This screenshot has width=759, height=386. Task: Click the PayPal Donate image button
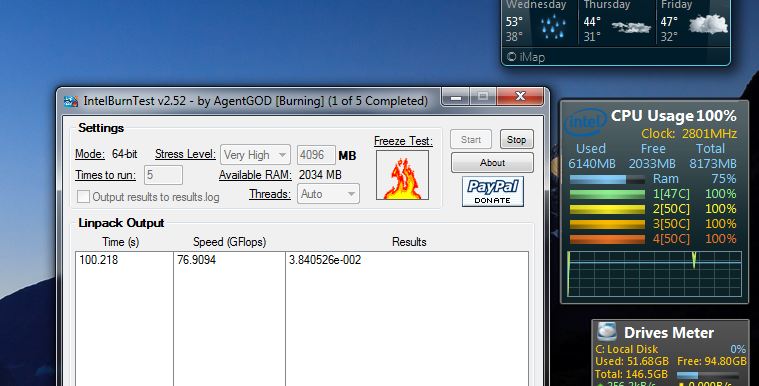[493, 191]
